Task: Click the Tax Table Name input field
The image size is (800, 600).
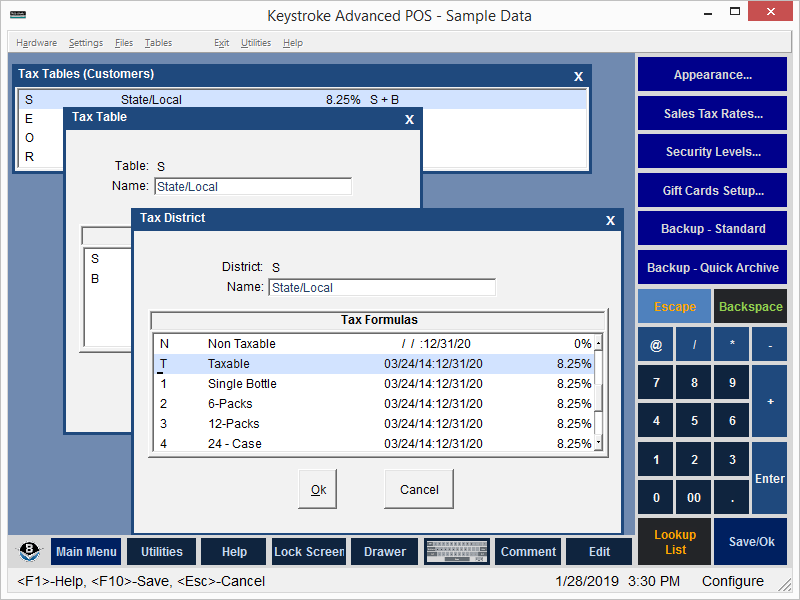Action: (253, 186)
